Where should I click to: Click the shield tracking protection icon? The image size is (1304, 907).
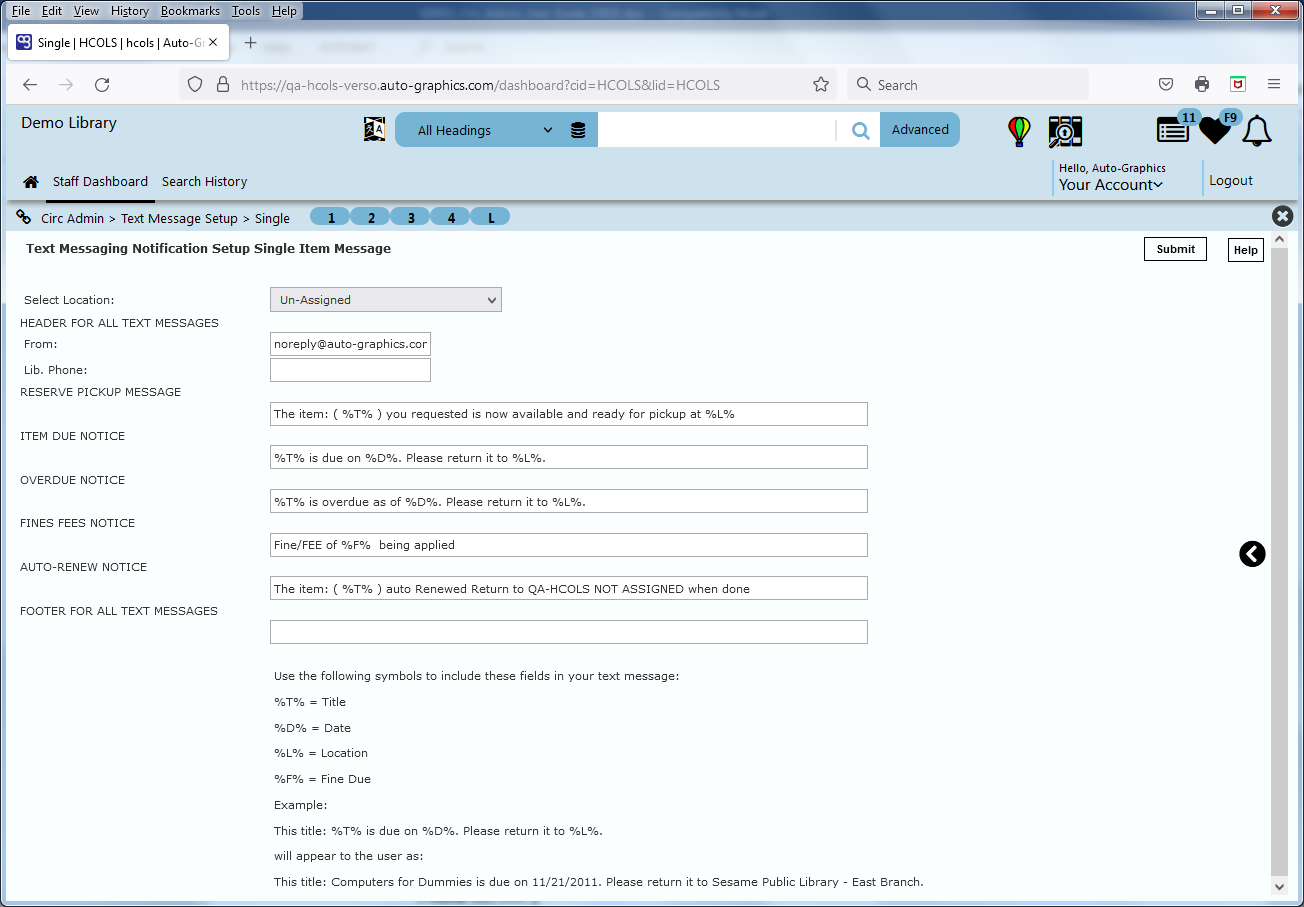tap(196, 85)
